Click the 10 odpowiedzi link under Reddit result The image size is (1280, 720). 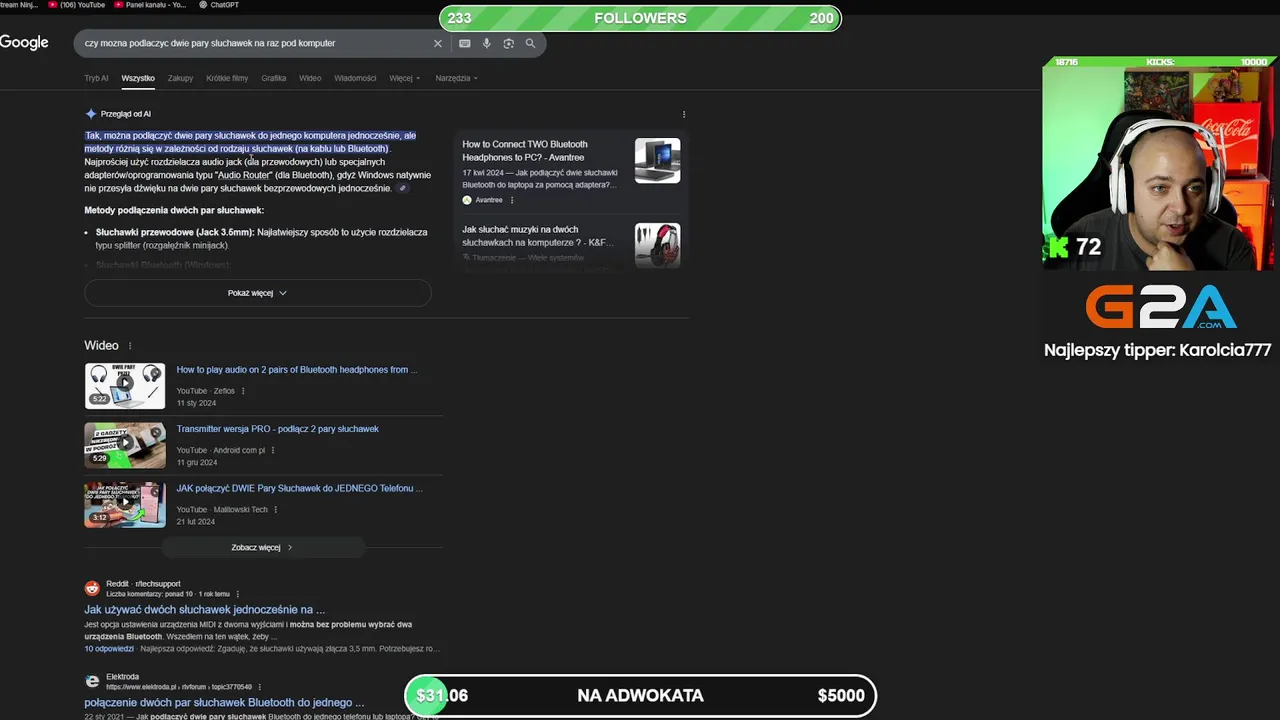pyautogui.click(x=109, y=649)
